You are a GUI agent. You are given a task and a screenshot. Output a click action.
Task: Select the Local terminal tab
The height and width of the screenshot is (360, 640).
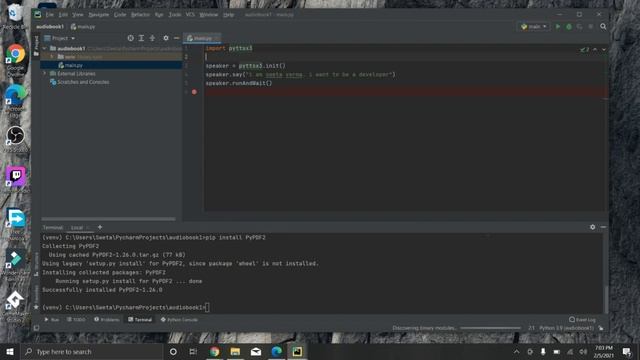pyautogui.click(x=77, y=227)
